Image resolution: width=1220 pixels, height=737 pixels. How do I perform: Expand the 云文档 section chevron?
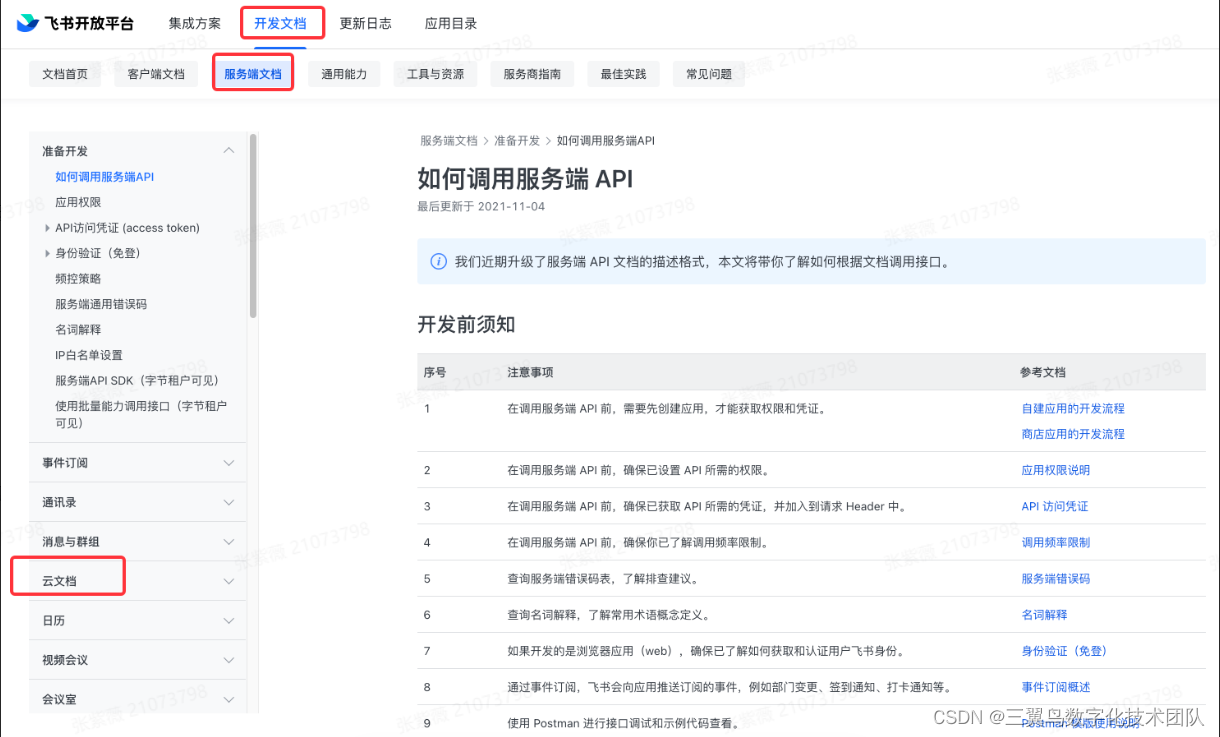(x=229, y=581)
